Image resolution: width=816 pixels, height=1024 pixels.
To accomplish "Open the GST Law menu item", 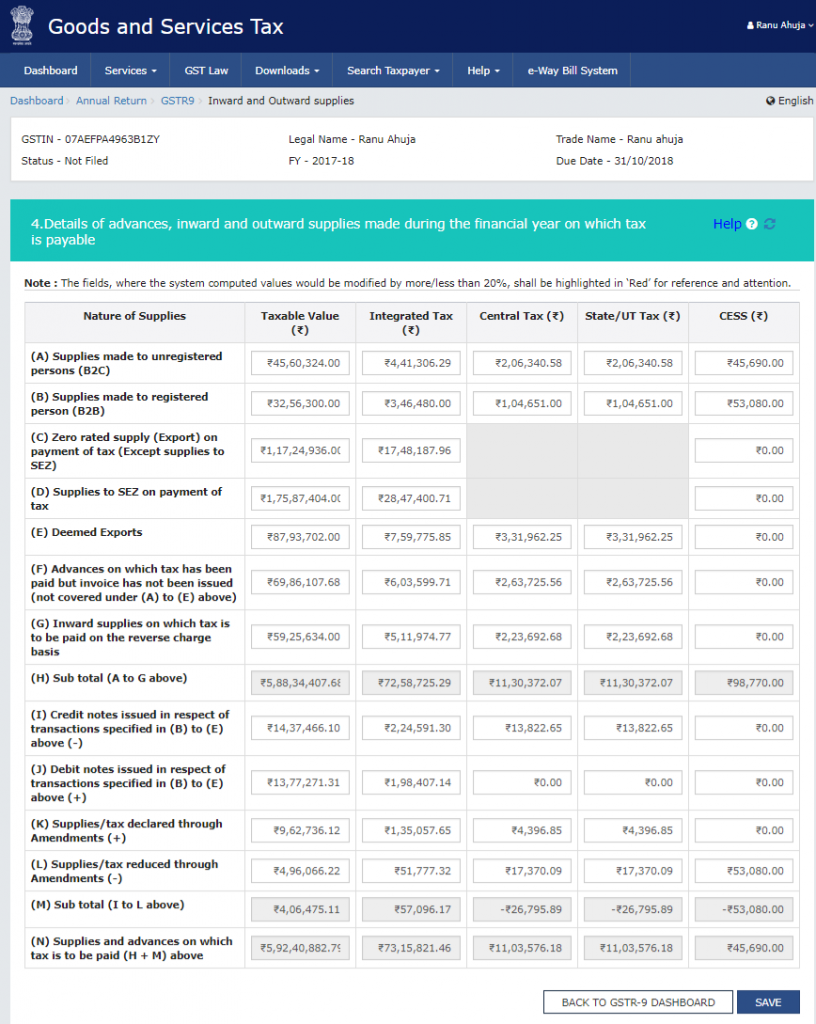I will click(x=206, y=71).
